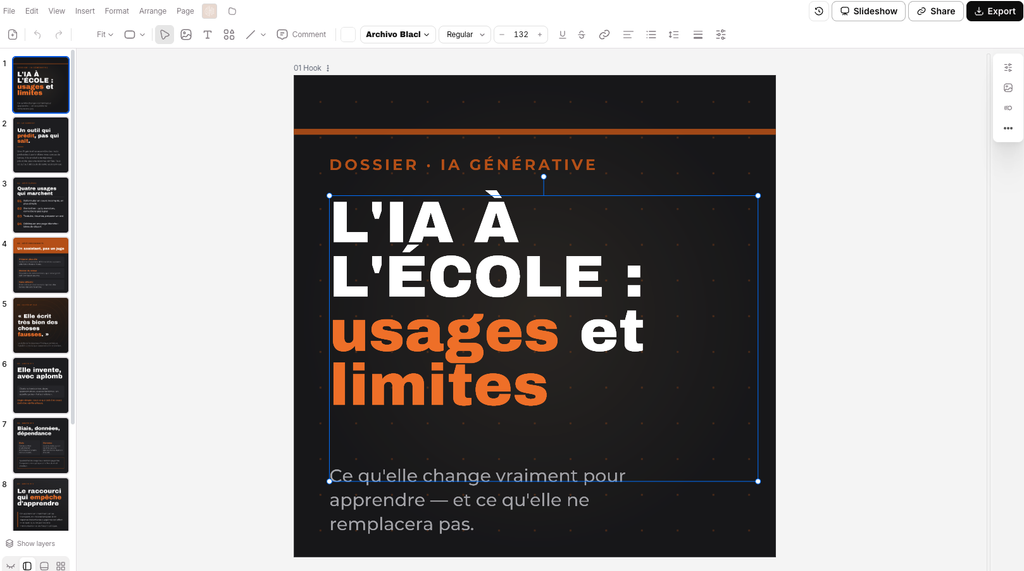Click the line spacing icon
Image resolution: width=1024 pixels, height=571 pixels.
click(674, 35)
